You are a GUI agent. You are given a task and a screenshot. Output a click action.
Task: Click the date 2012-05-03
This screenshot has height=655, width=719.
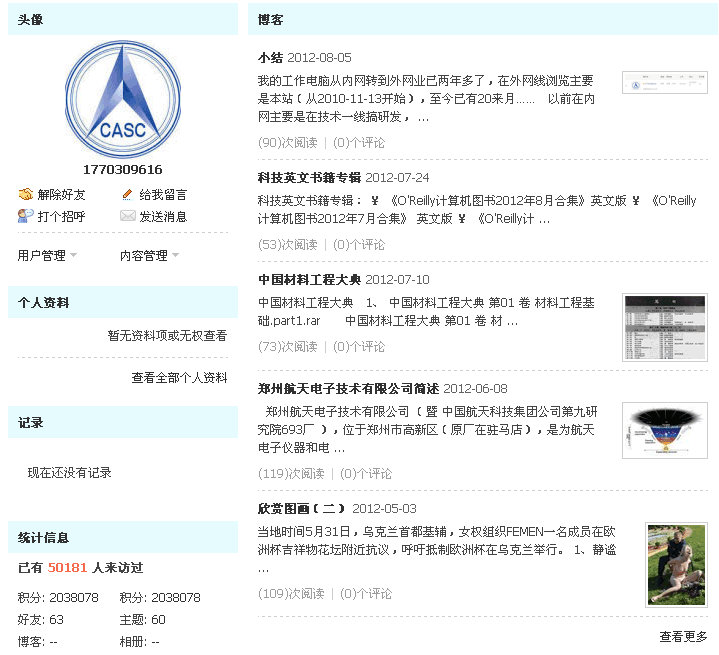[x=384, y=509]
